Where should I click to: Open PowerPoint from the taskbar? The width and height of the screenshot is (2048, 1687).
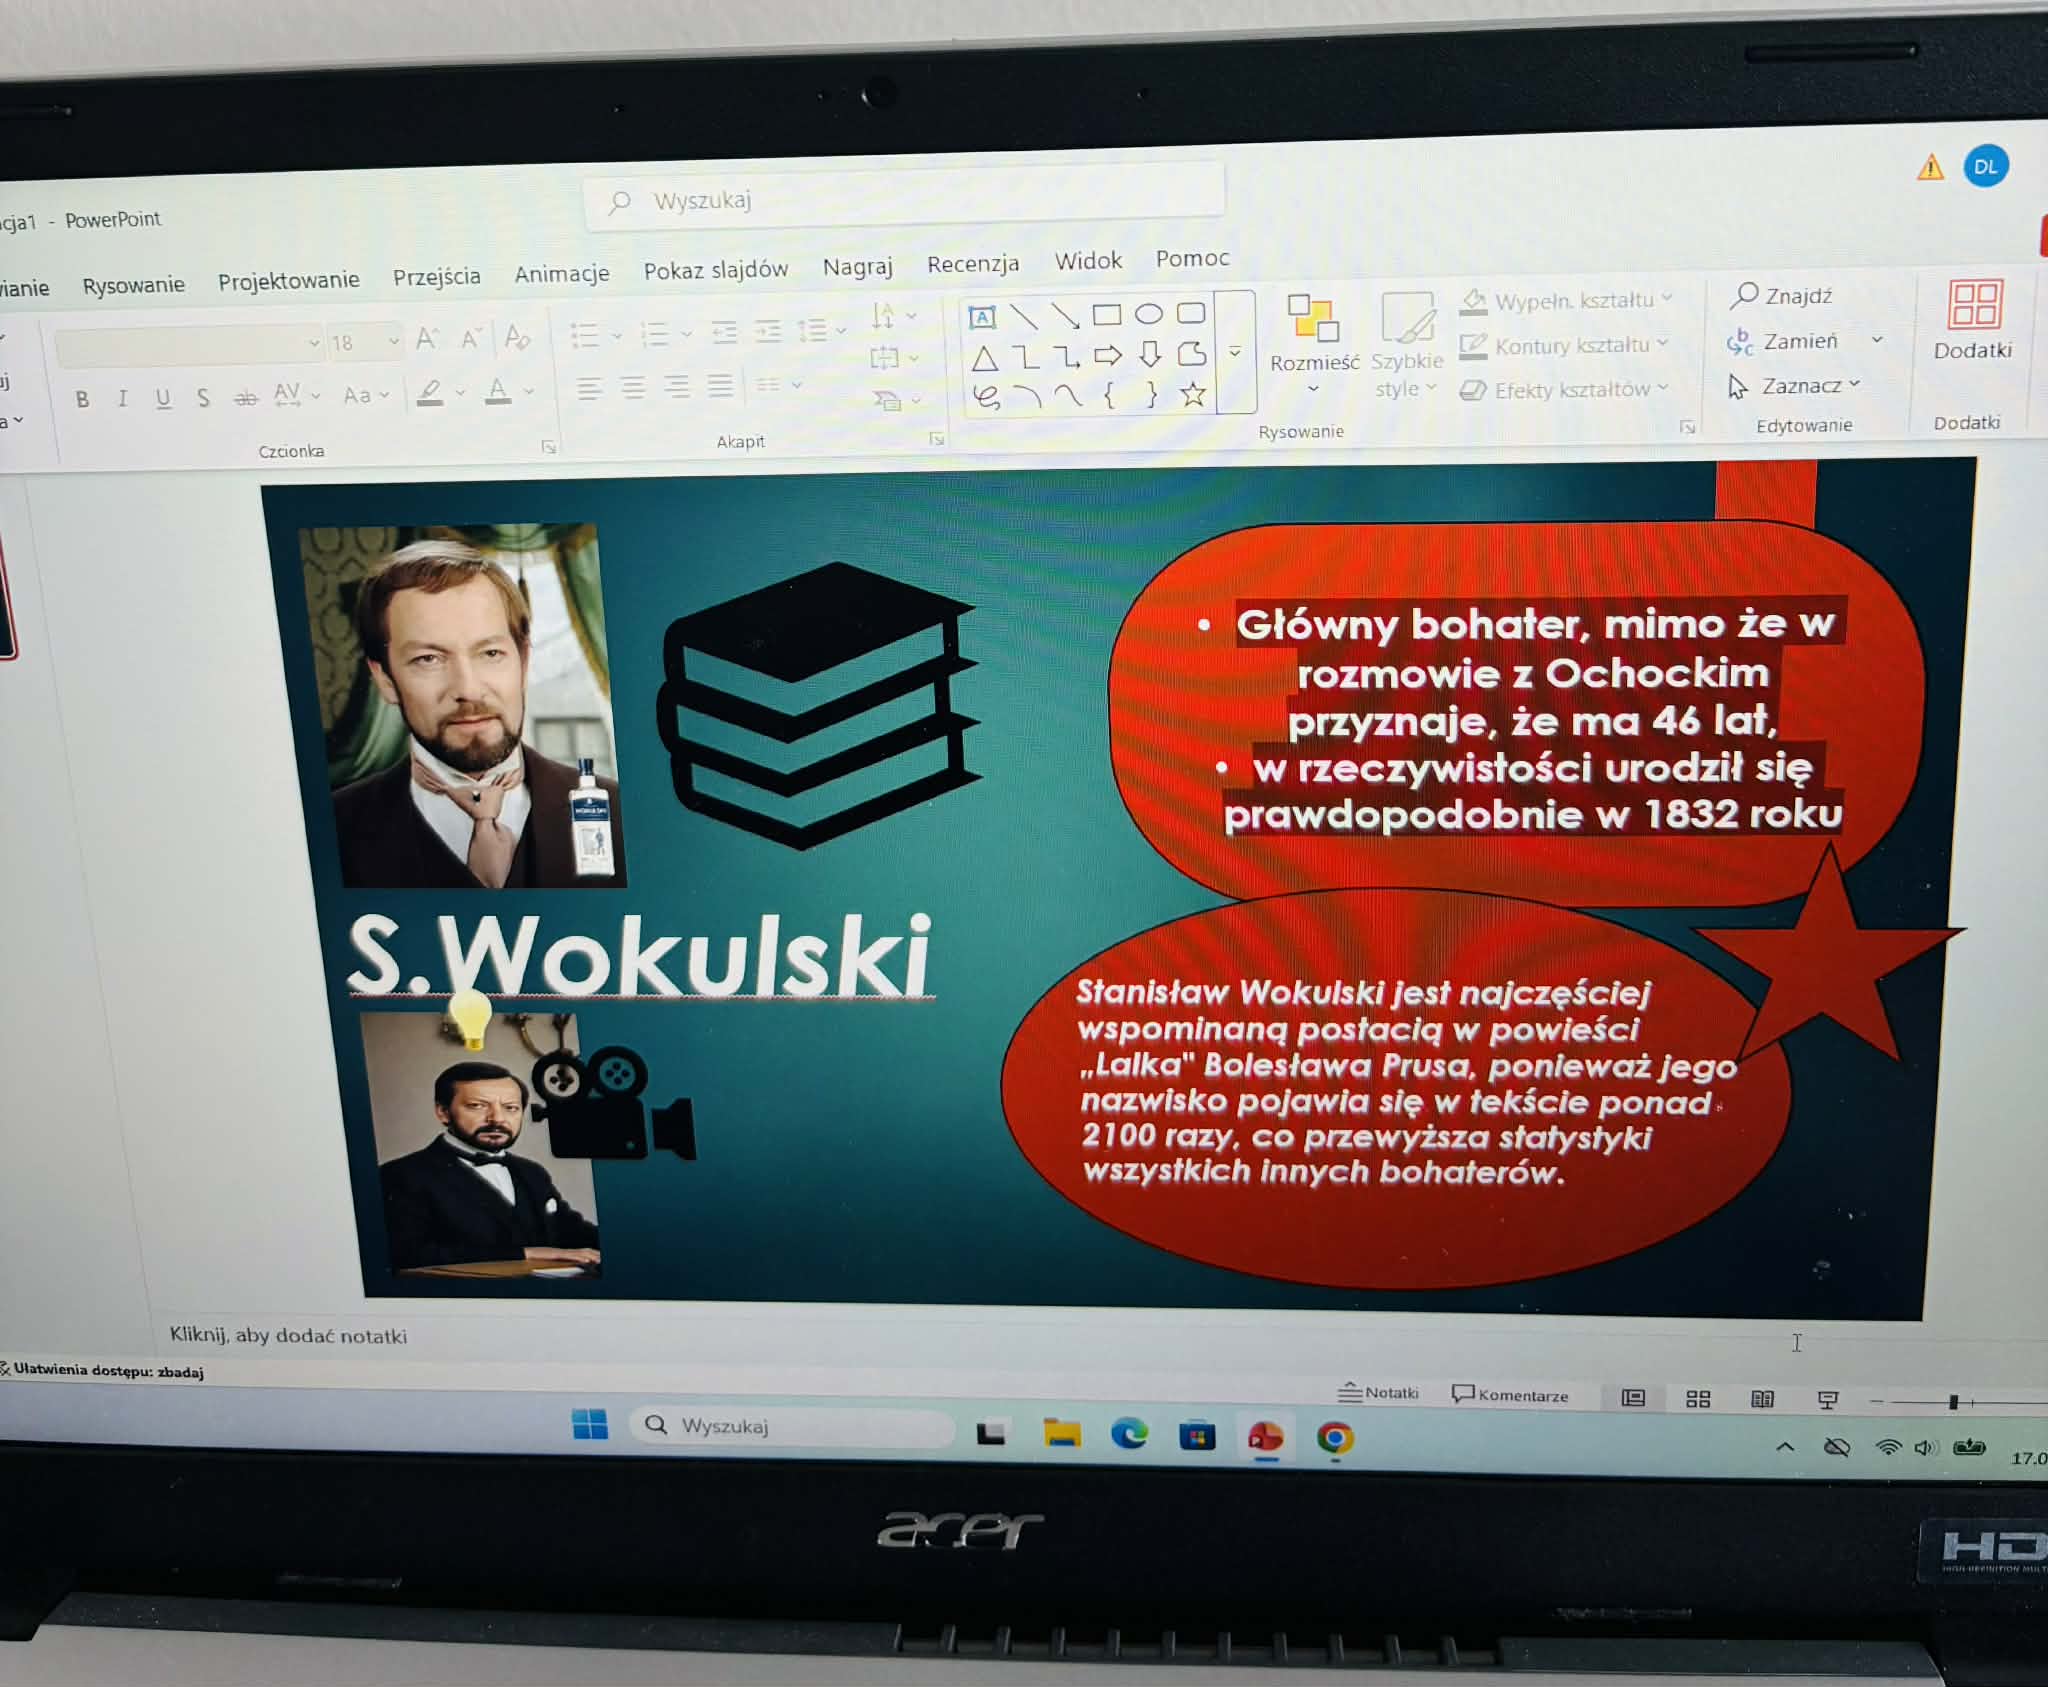coord(1265,1438)
